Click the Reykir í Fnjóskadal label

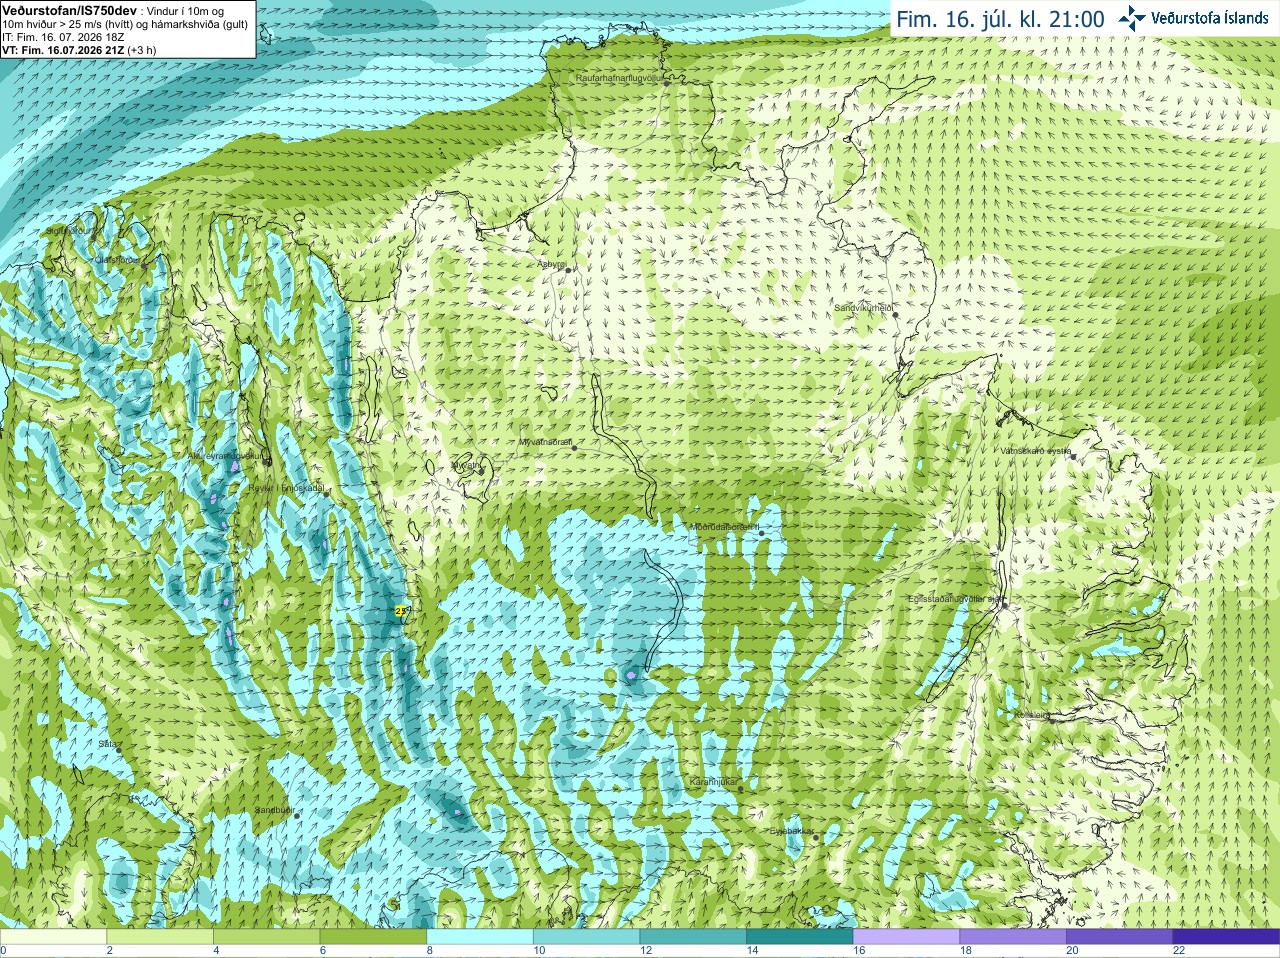tap(286, 488)
